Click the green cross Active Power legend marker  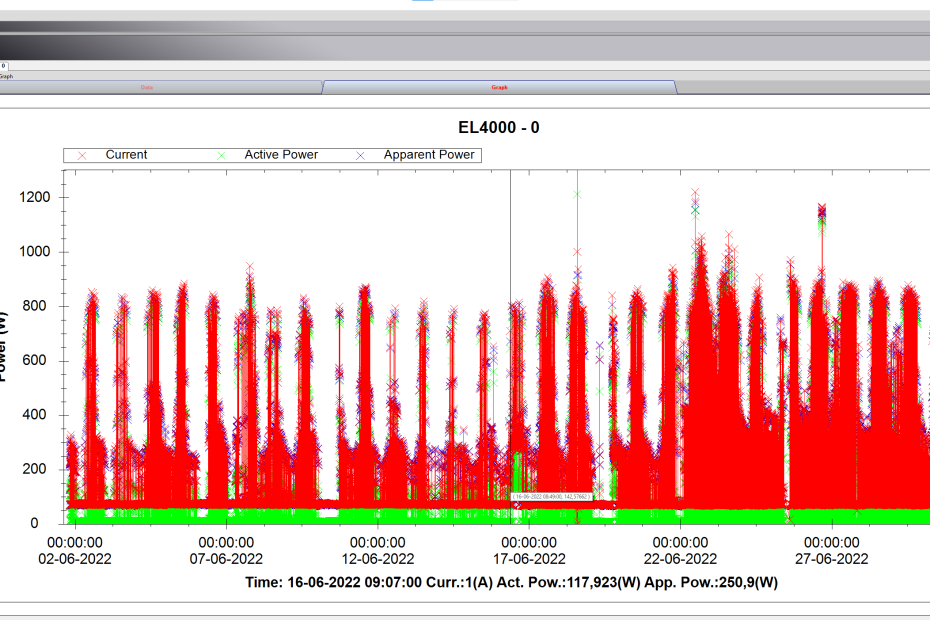click(x=222, y=155)
